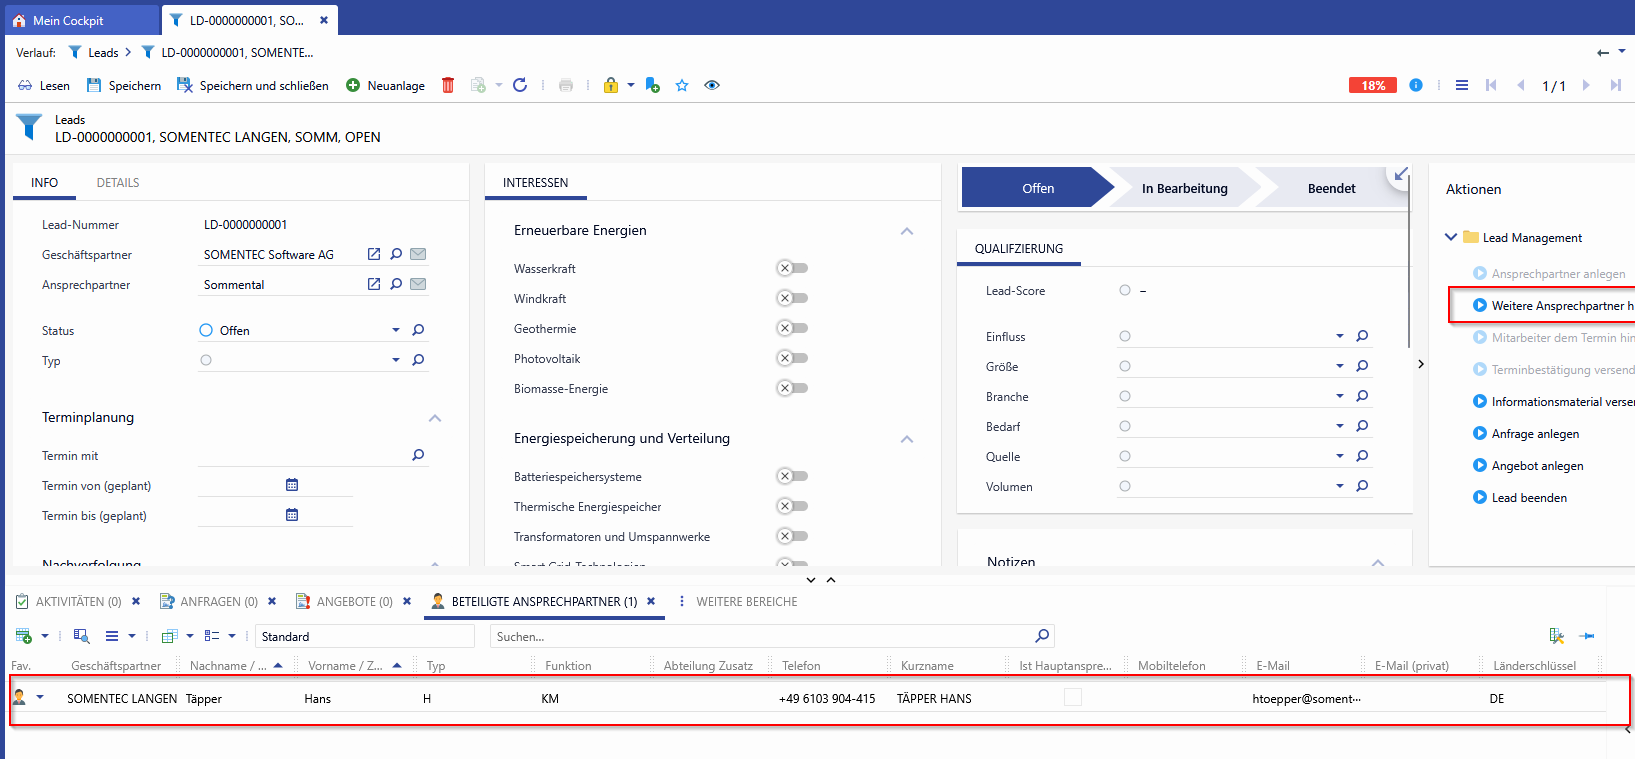
Task: Click the Suchen search field
Action: tap(760, 636)
